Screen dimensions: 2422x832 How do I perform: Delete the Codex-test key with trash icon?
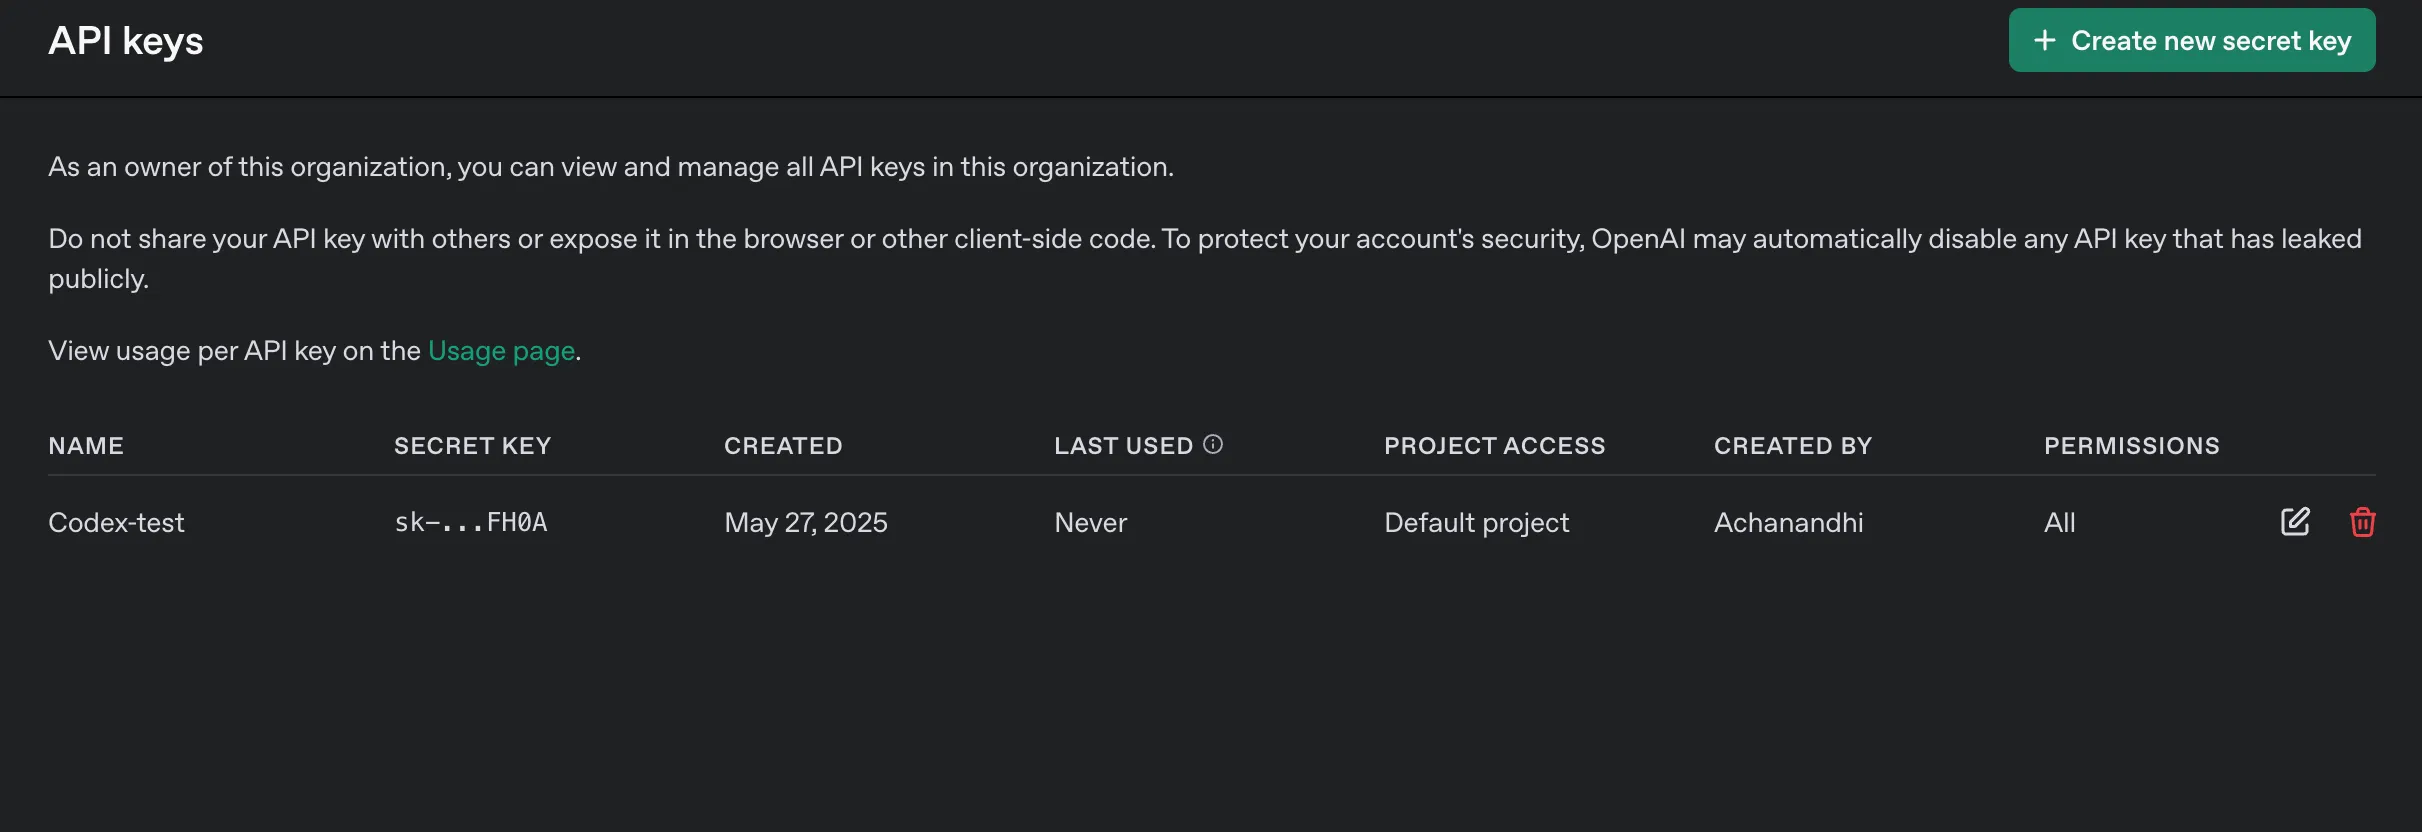2362,522
